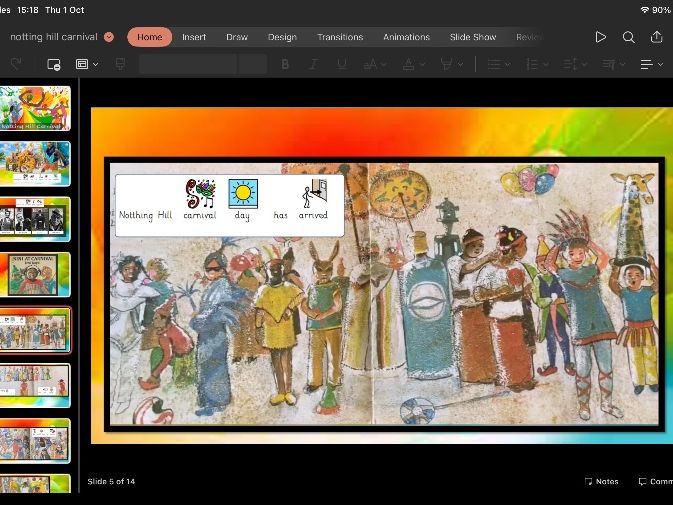Open the partially visible Review tab
Viewport: 673px width, 505px height.
coord(529,37)
